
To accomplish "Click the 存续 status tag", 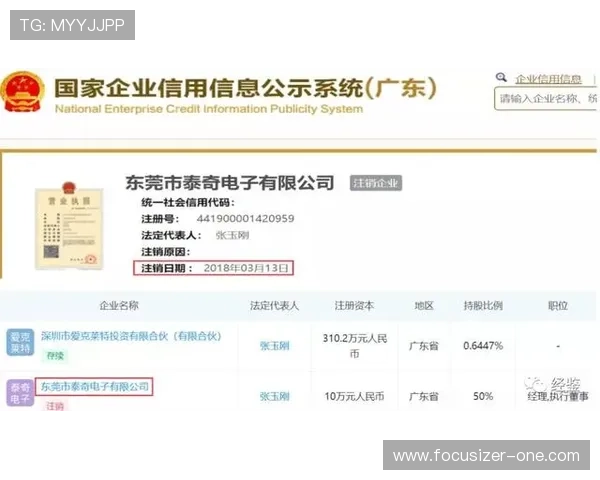I will click(x=55, y=356).
